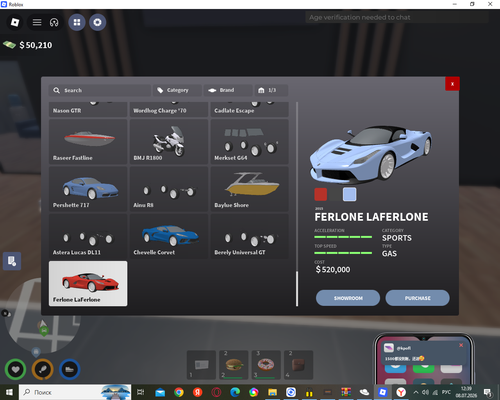This screenshot has width=500, height=400.
Task: Open the blue gear settings button
Action: point(97,22)
